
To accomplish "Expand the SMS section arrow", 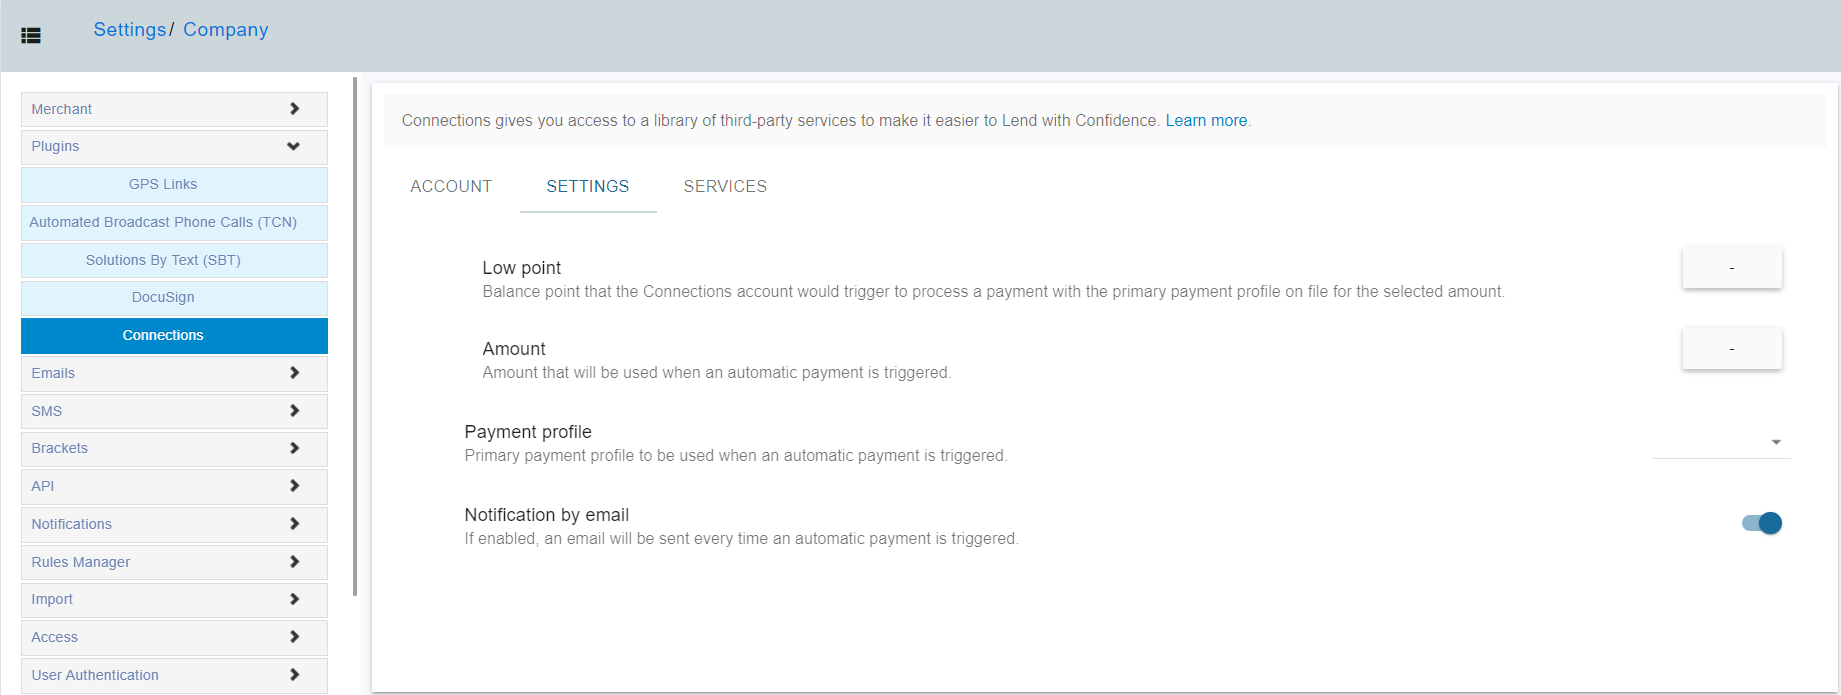I will [x=294, y=411].
